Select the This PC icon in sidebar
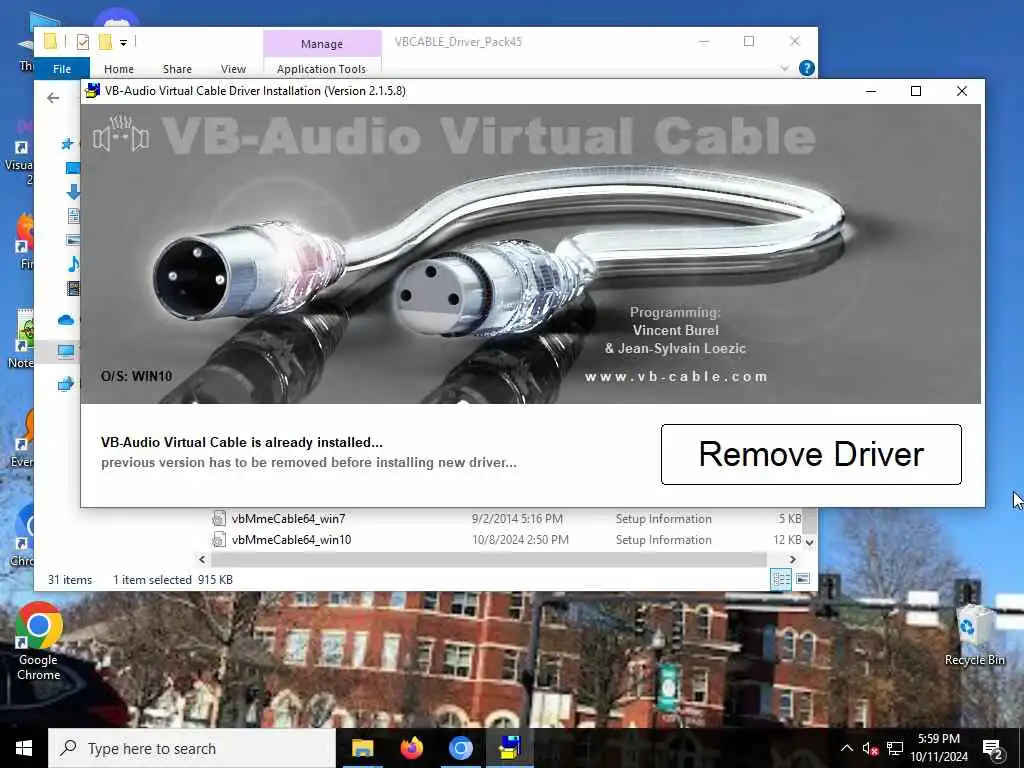The image size is (1024, 768). tap(66, 352)
